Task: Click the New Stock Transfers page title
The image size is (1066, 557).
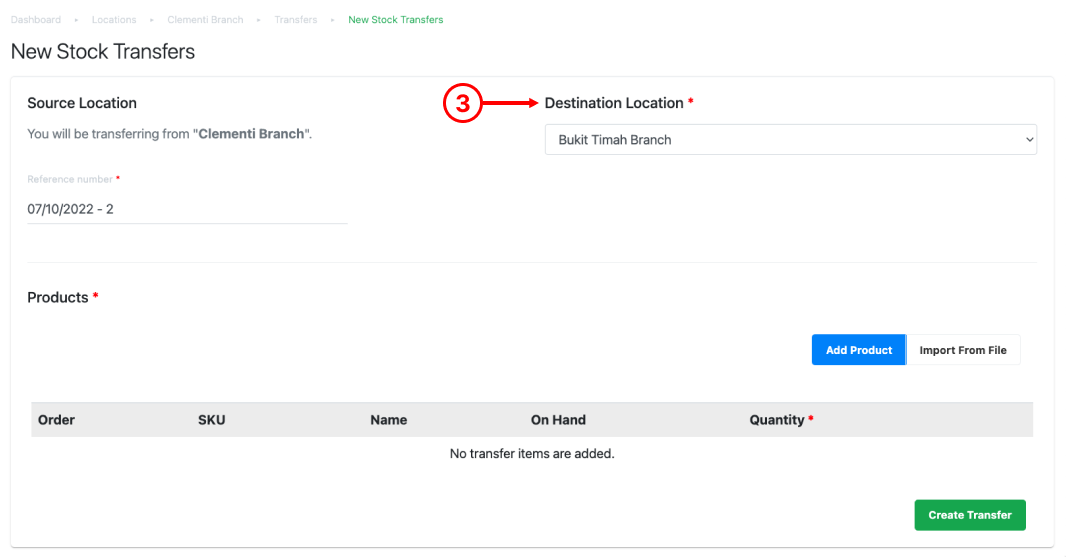Action: pos(103,51)
